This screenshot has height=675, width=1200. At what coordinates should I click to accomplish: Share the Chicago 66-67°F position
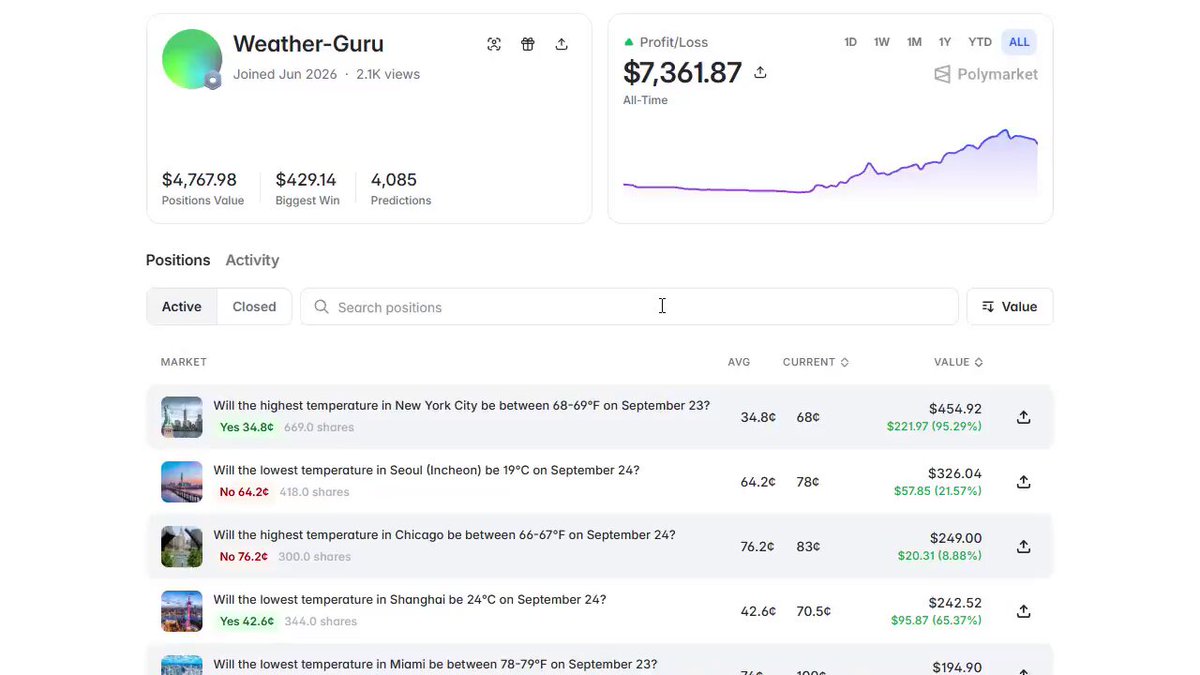coord(1023,547)
